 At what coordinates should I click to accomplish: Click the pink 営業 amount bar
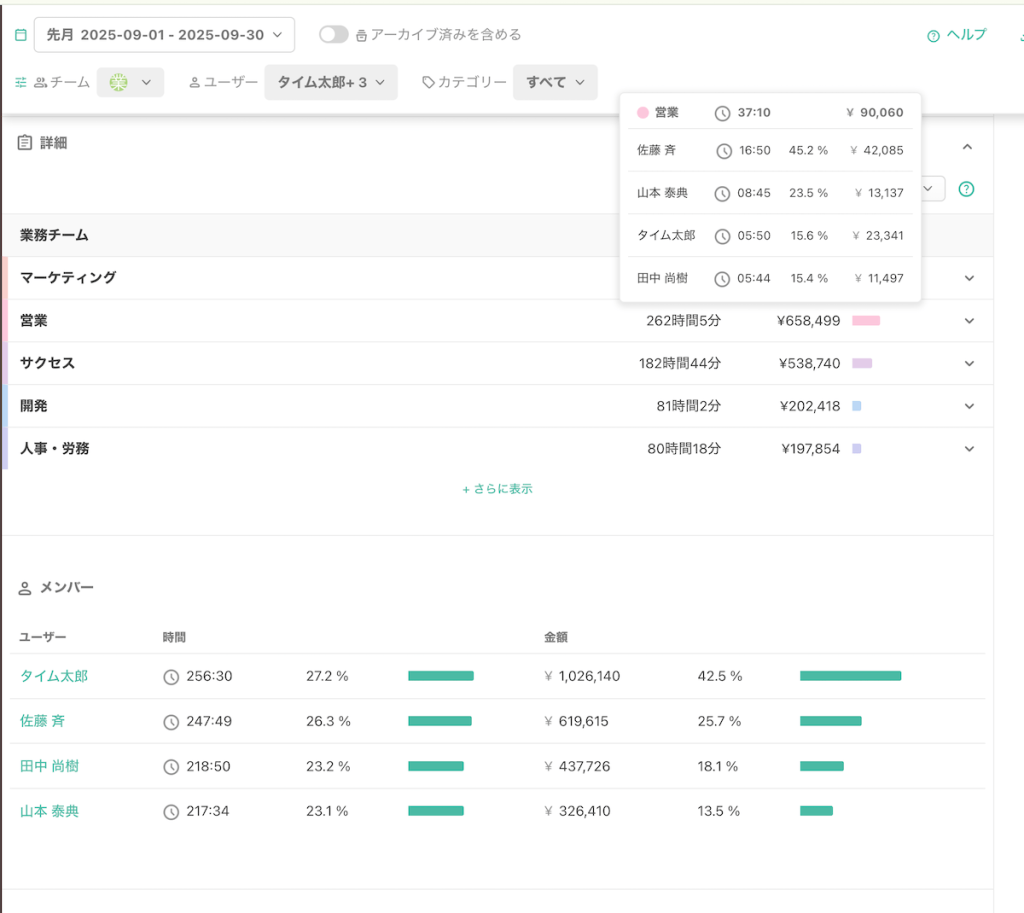(866, 321)
